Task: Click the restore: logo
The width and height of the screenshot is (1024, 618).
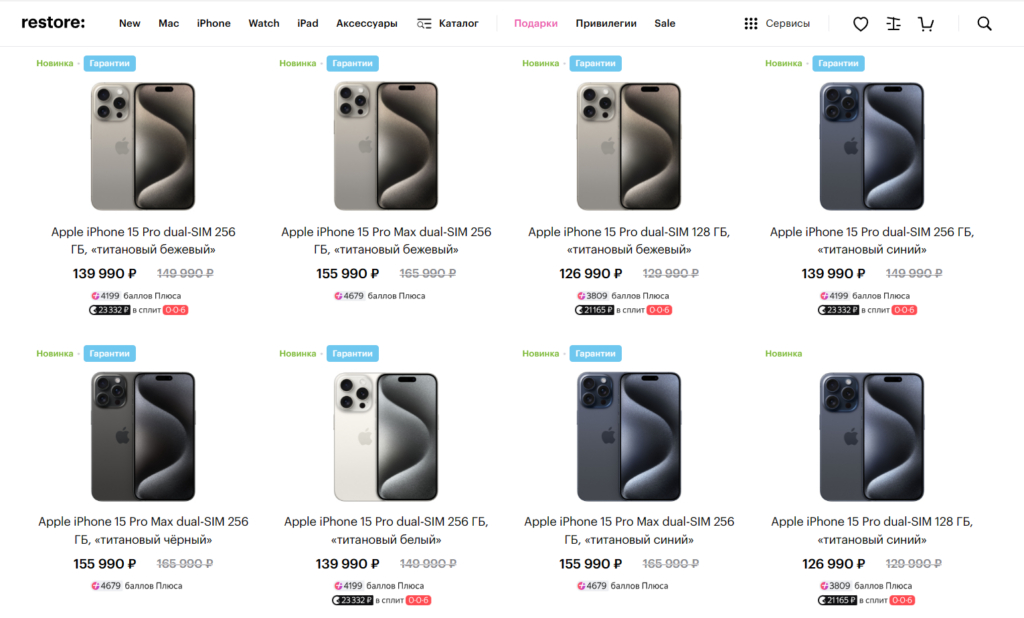Action: coord(53,23)
